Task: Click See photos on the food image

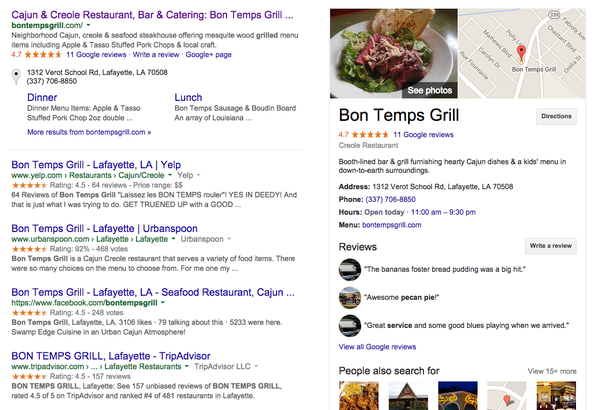Action: 429,90
